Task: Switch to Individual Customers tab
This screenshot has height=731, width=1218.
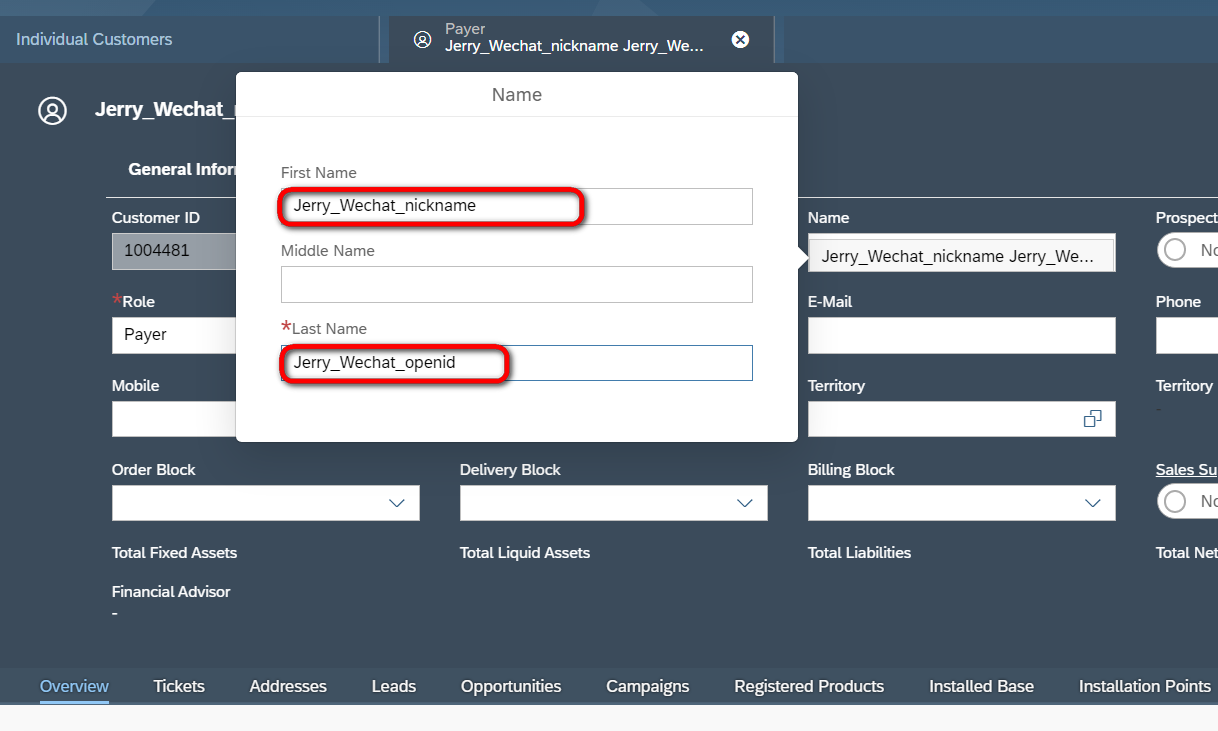Action: pyautogui.click(x=94, y=39)
